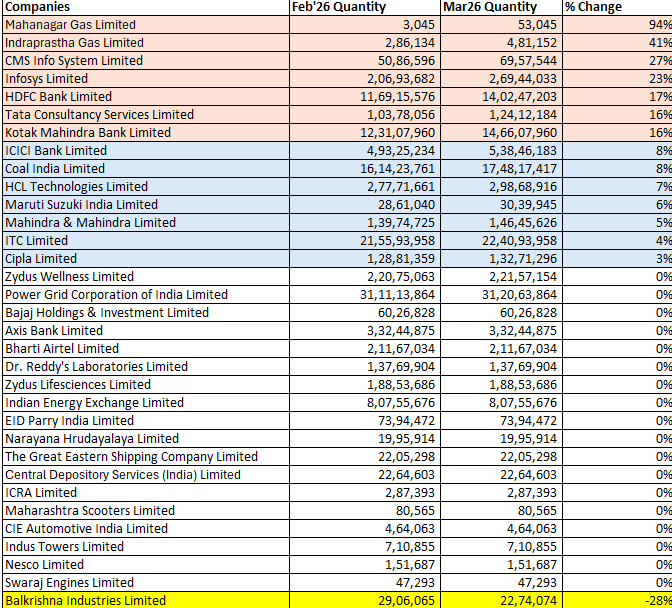The image size is (672, 608).
Task: Select Mar quantity 53,045 cell
Action: click(501, 25)
